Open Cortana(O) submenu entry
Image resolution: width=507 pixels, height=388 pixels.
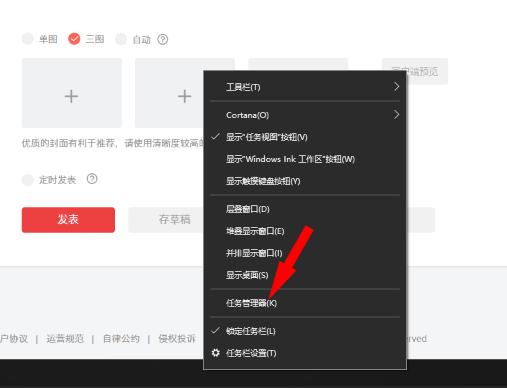[305, 115]
